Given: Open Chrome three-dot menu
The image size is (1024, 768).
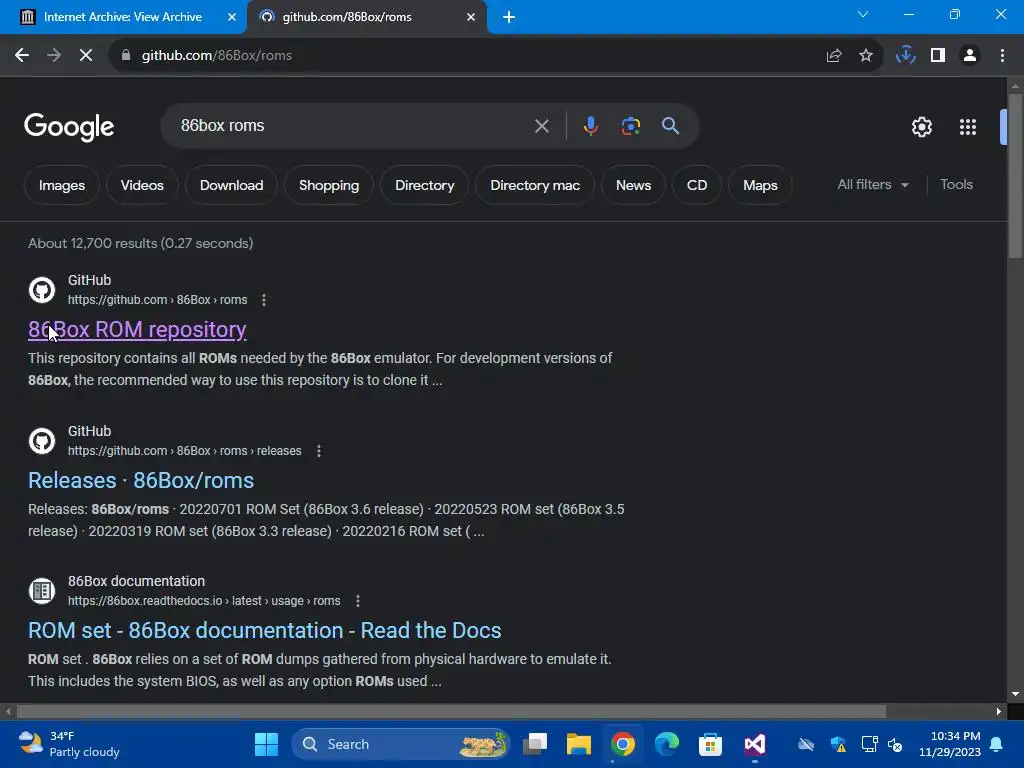Looking at the screenshot, I should point(1002,56).
